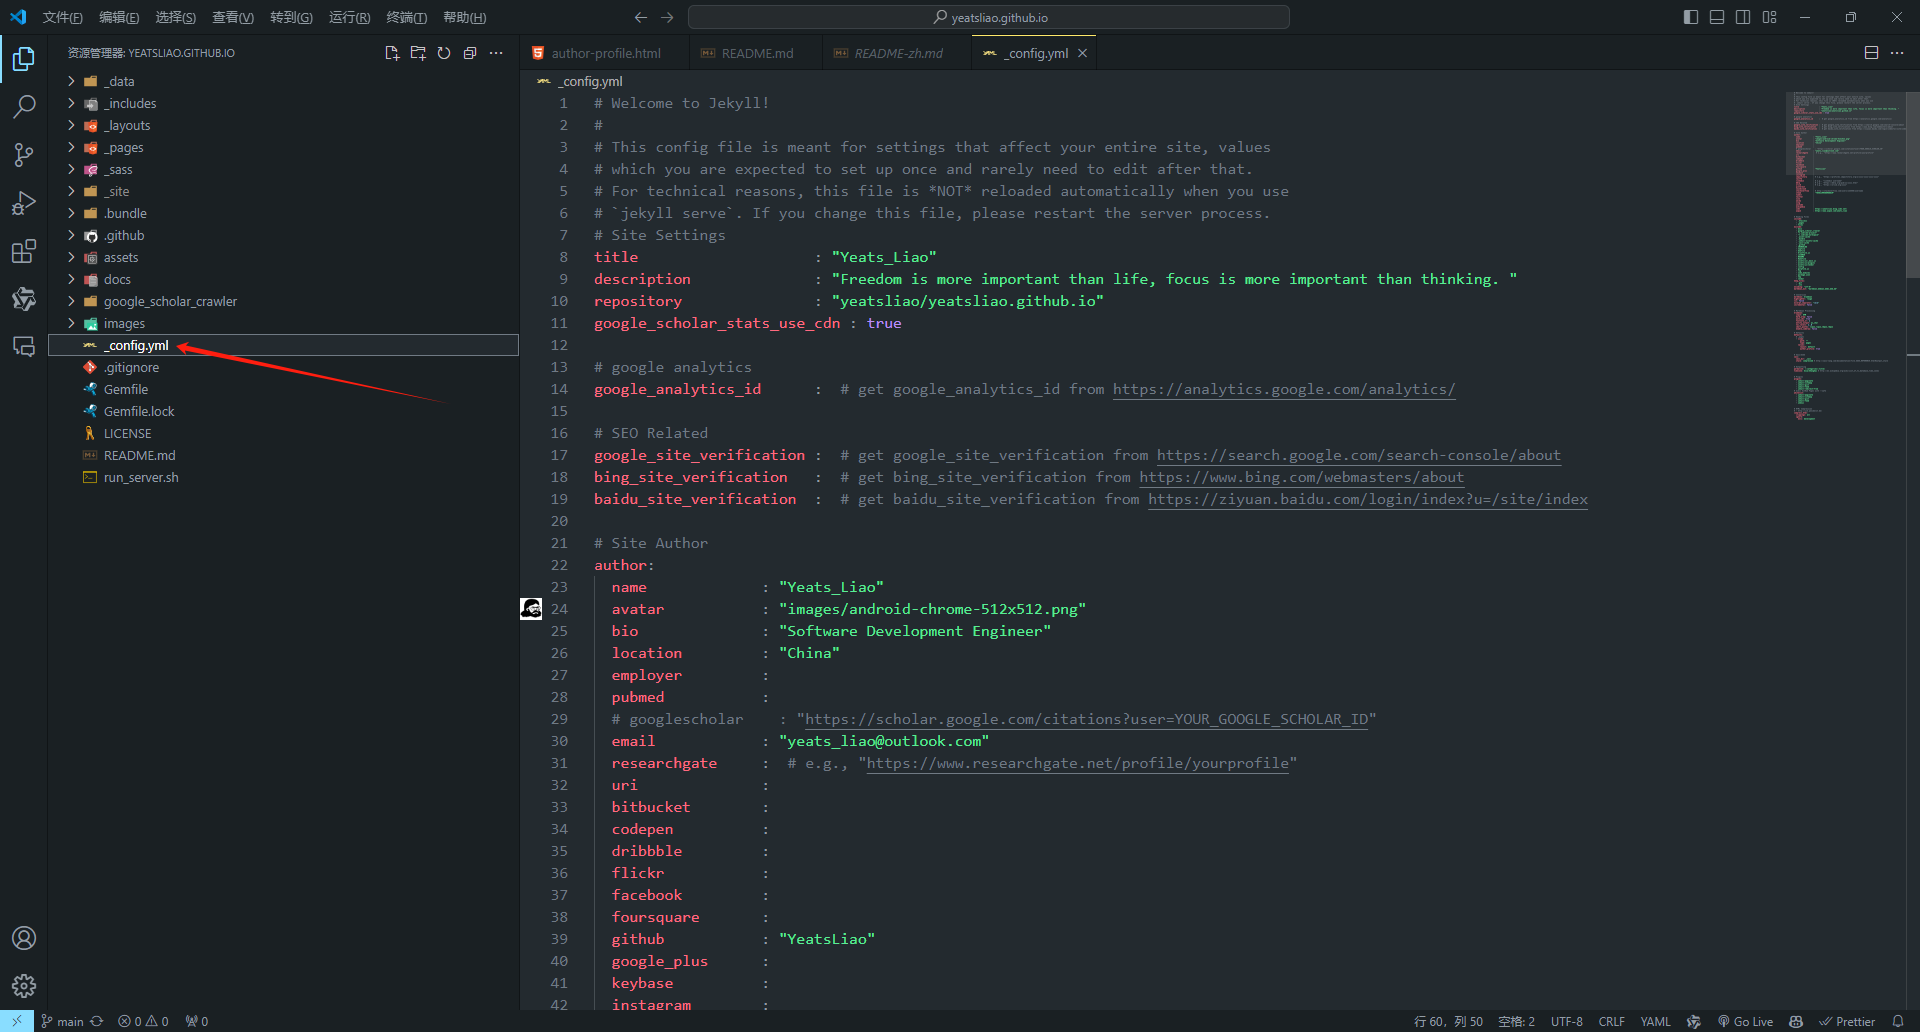Click the Go Live status bar button
The width and height of the screenshot is (1920, 1032).
pos(1746,1021)
